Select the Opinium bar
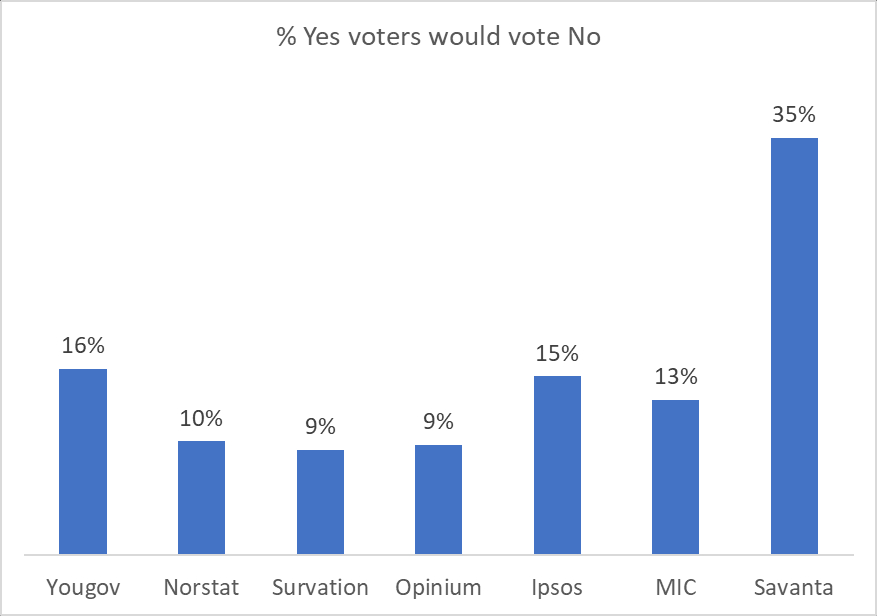The width and height of the screenshot is (877, 616). [438, 499]
